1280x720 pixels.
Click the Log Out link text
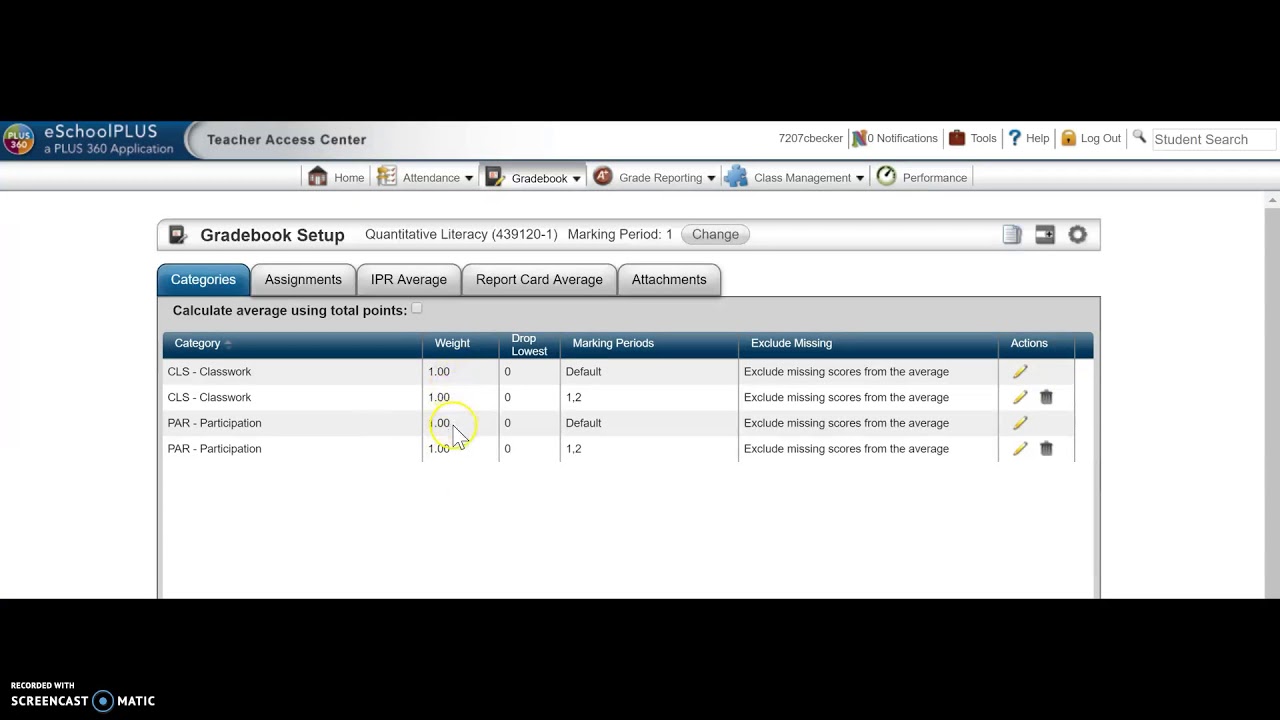click(1101, 138)
